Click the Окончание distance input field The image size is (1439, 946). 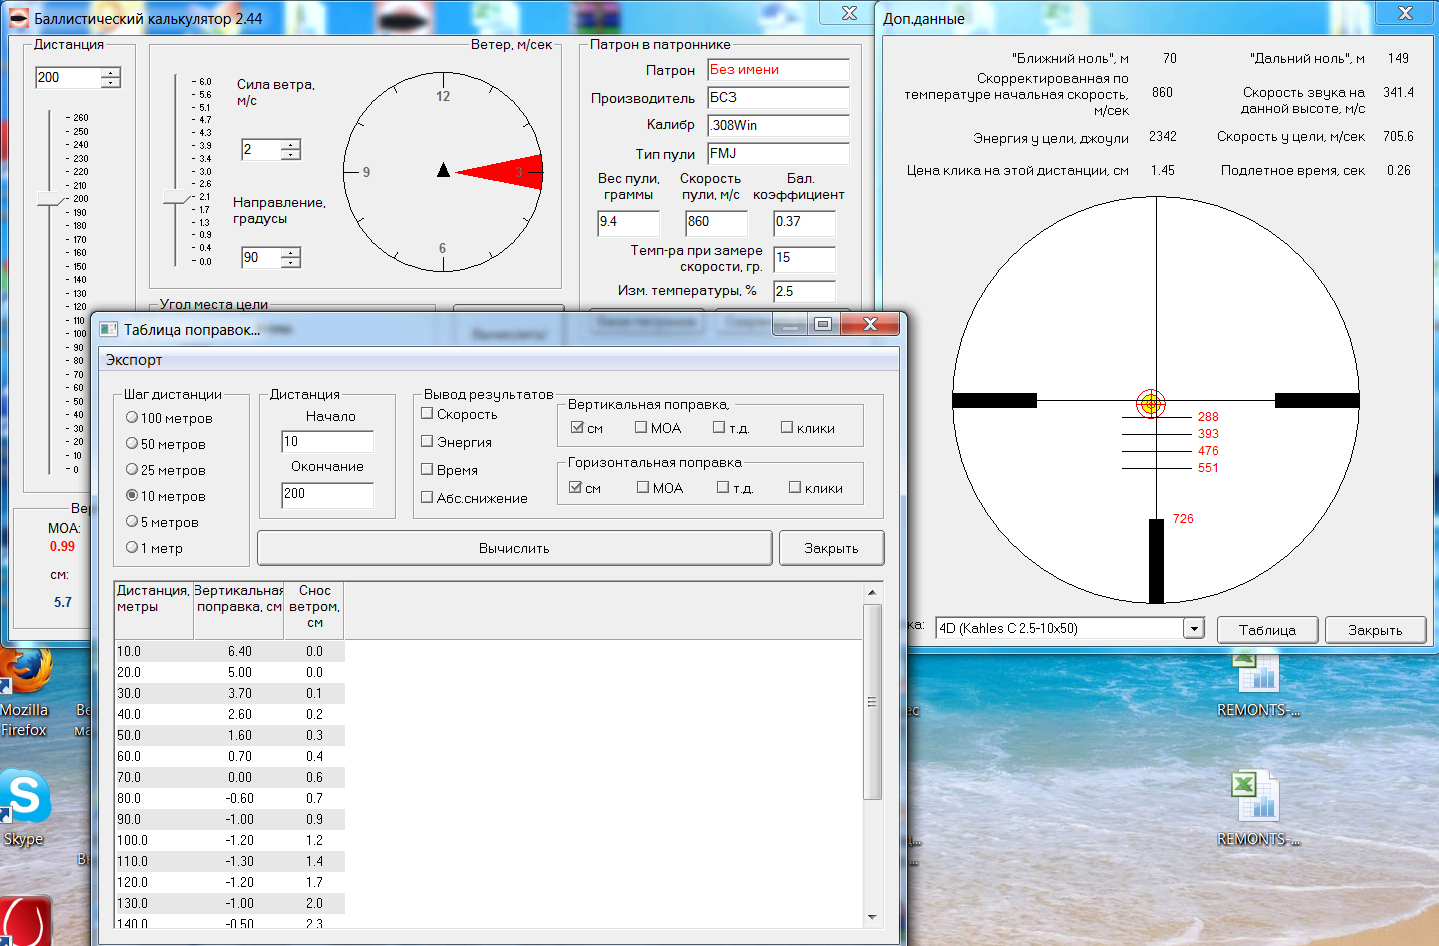point(327,494)
